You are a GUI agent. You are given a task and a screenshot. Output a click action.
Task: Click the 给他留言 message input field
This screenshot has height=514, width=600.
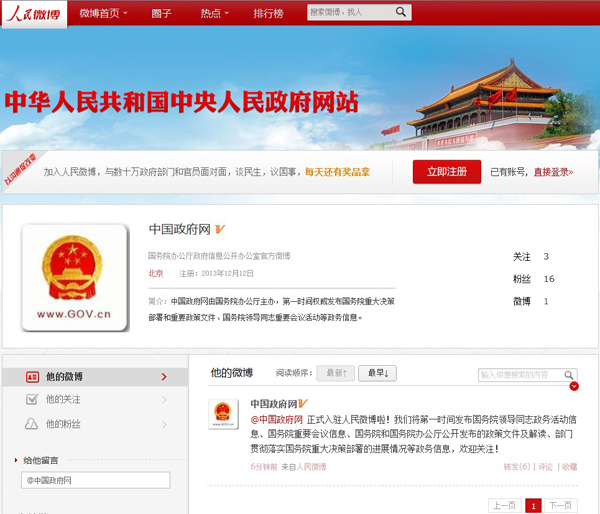95,481
